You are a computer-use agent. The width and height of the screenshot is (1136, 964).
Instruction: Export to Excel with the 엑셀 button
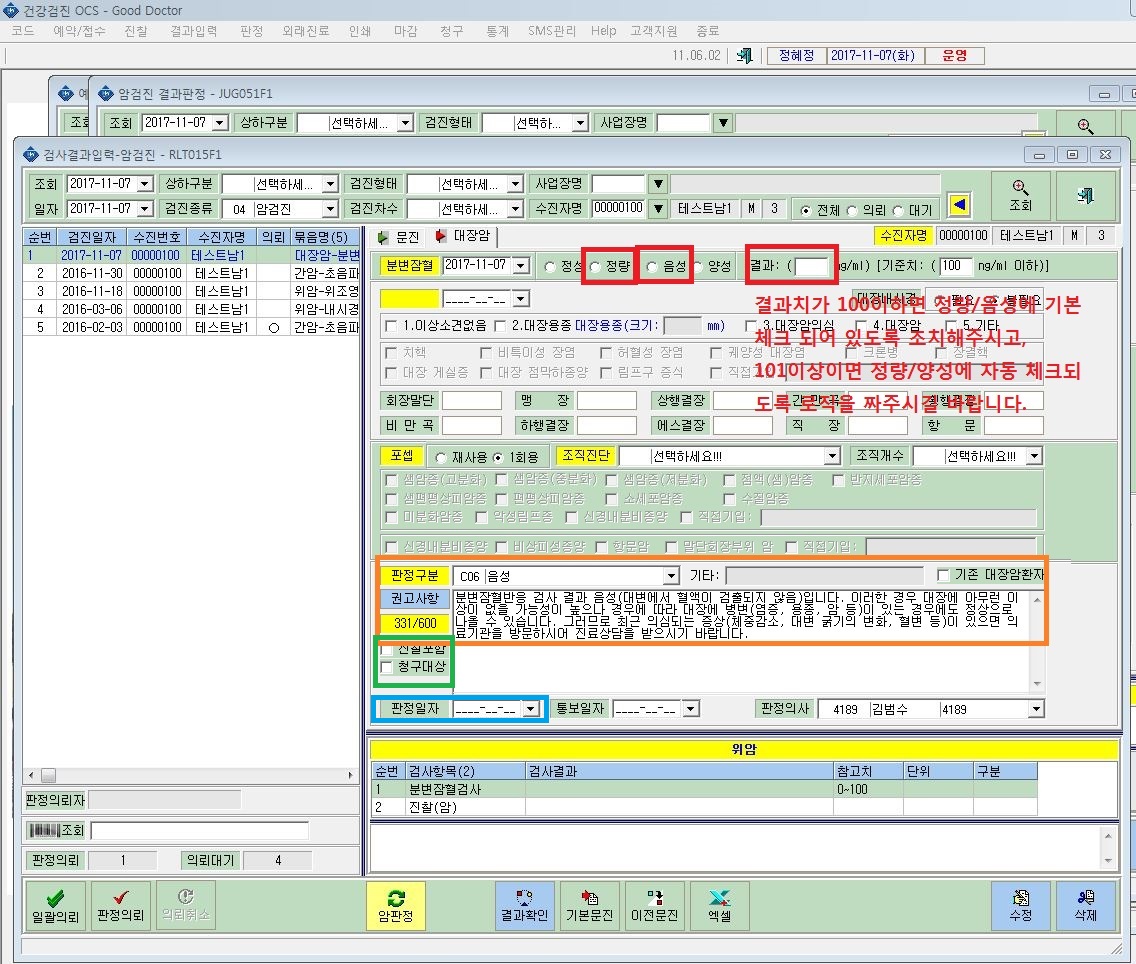(719, 905)
